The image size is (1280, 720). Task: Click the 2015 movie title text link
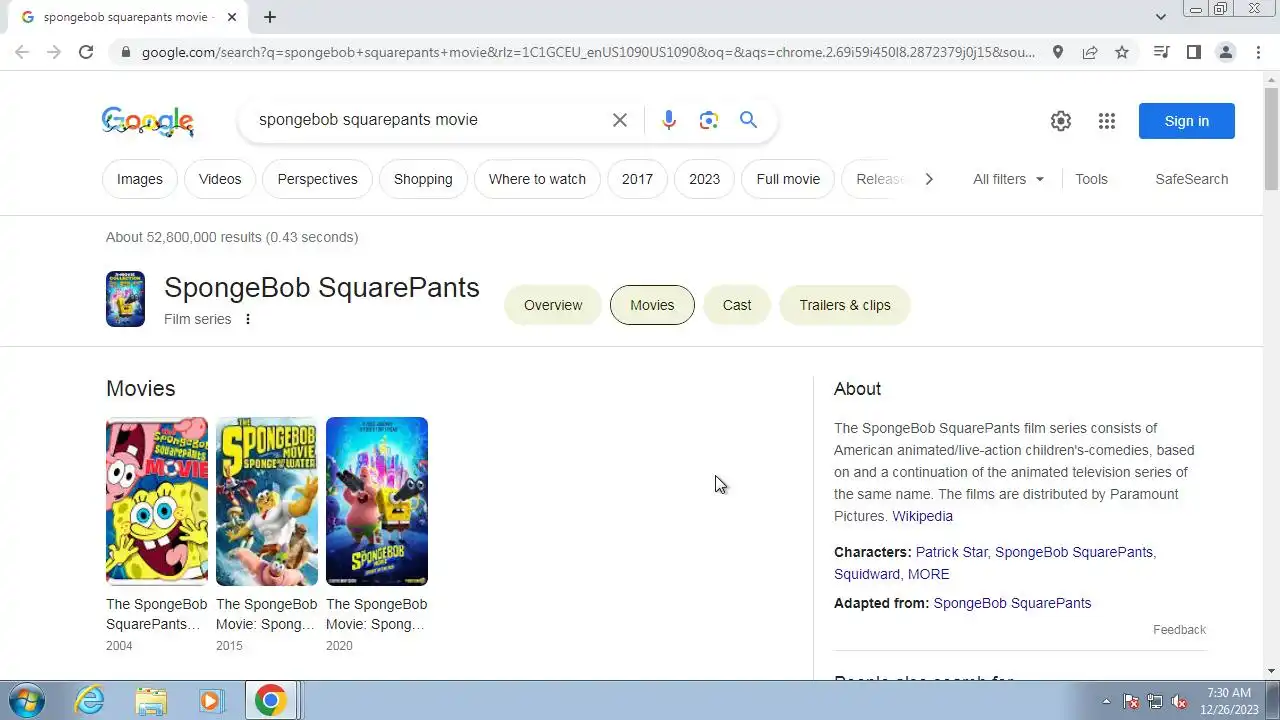click(267, 614)
